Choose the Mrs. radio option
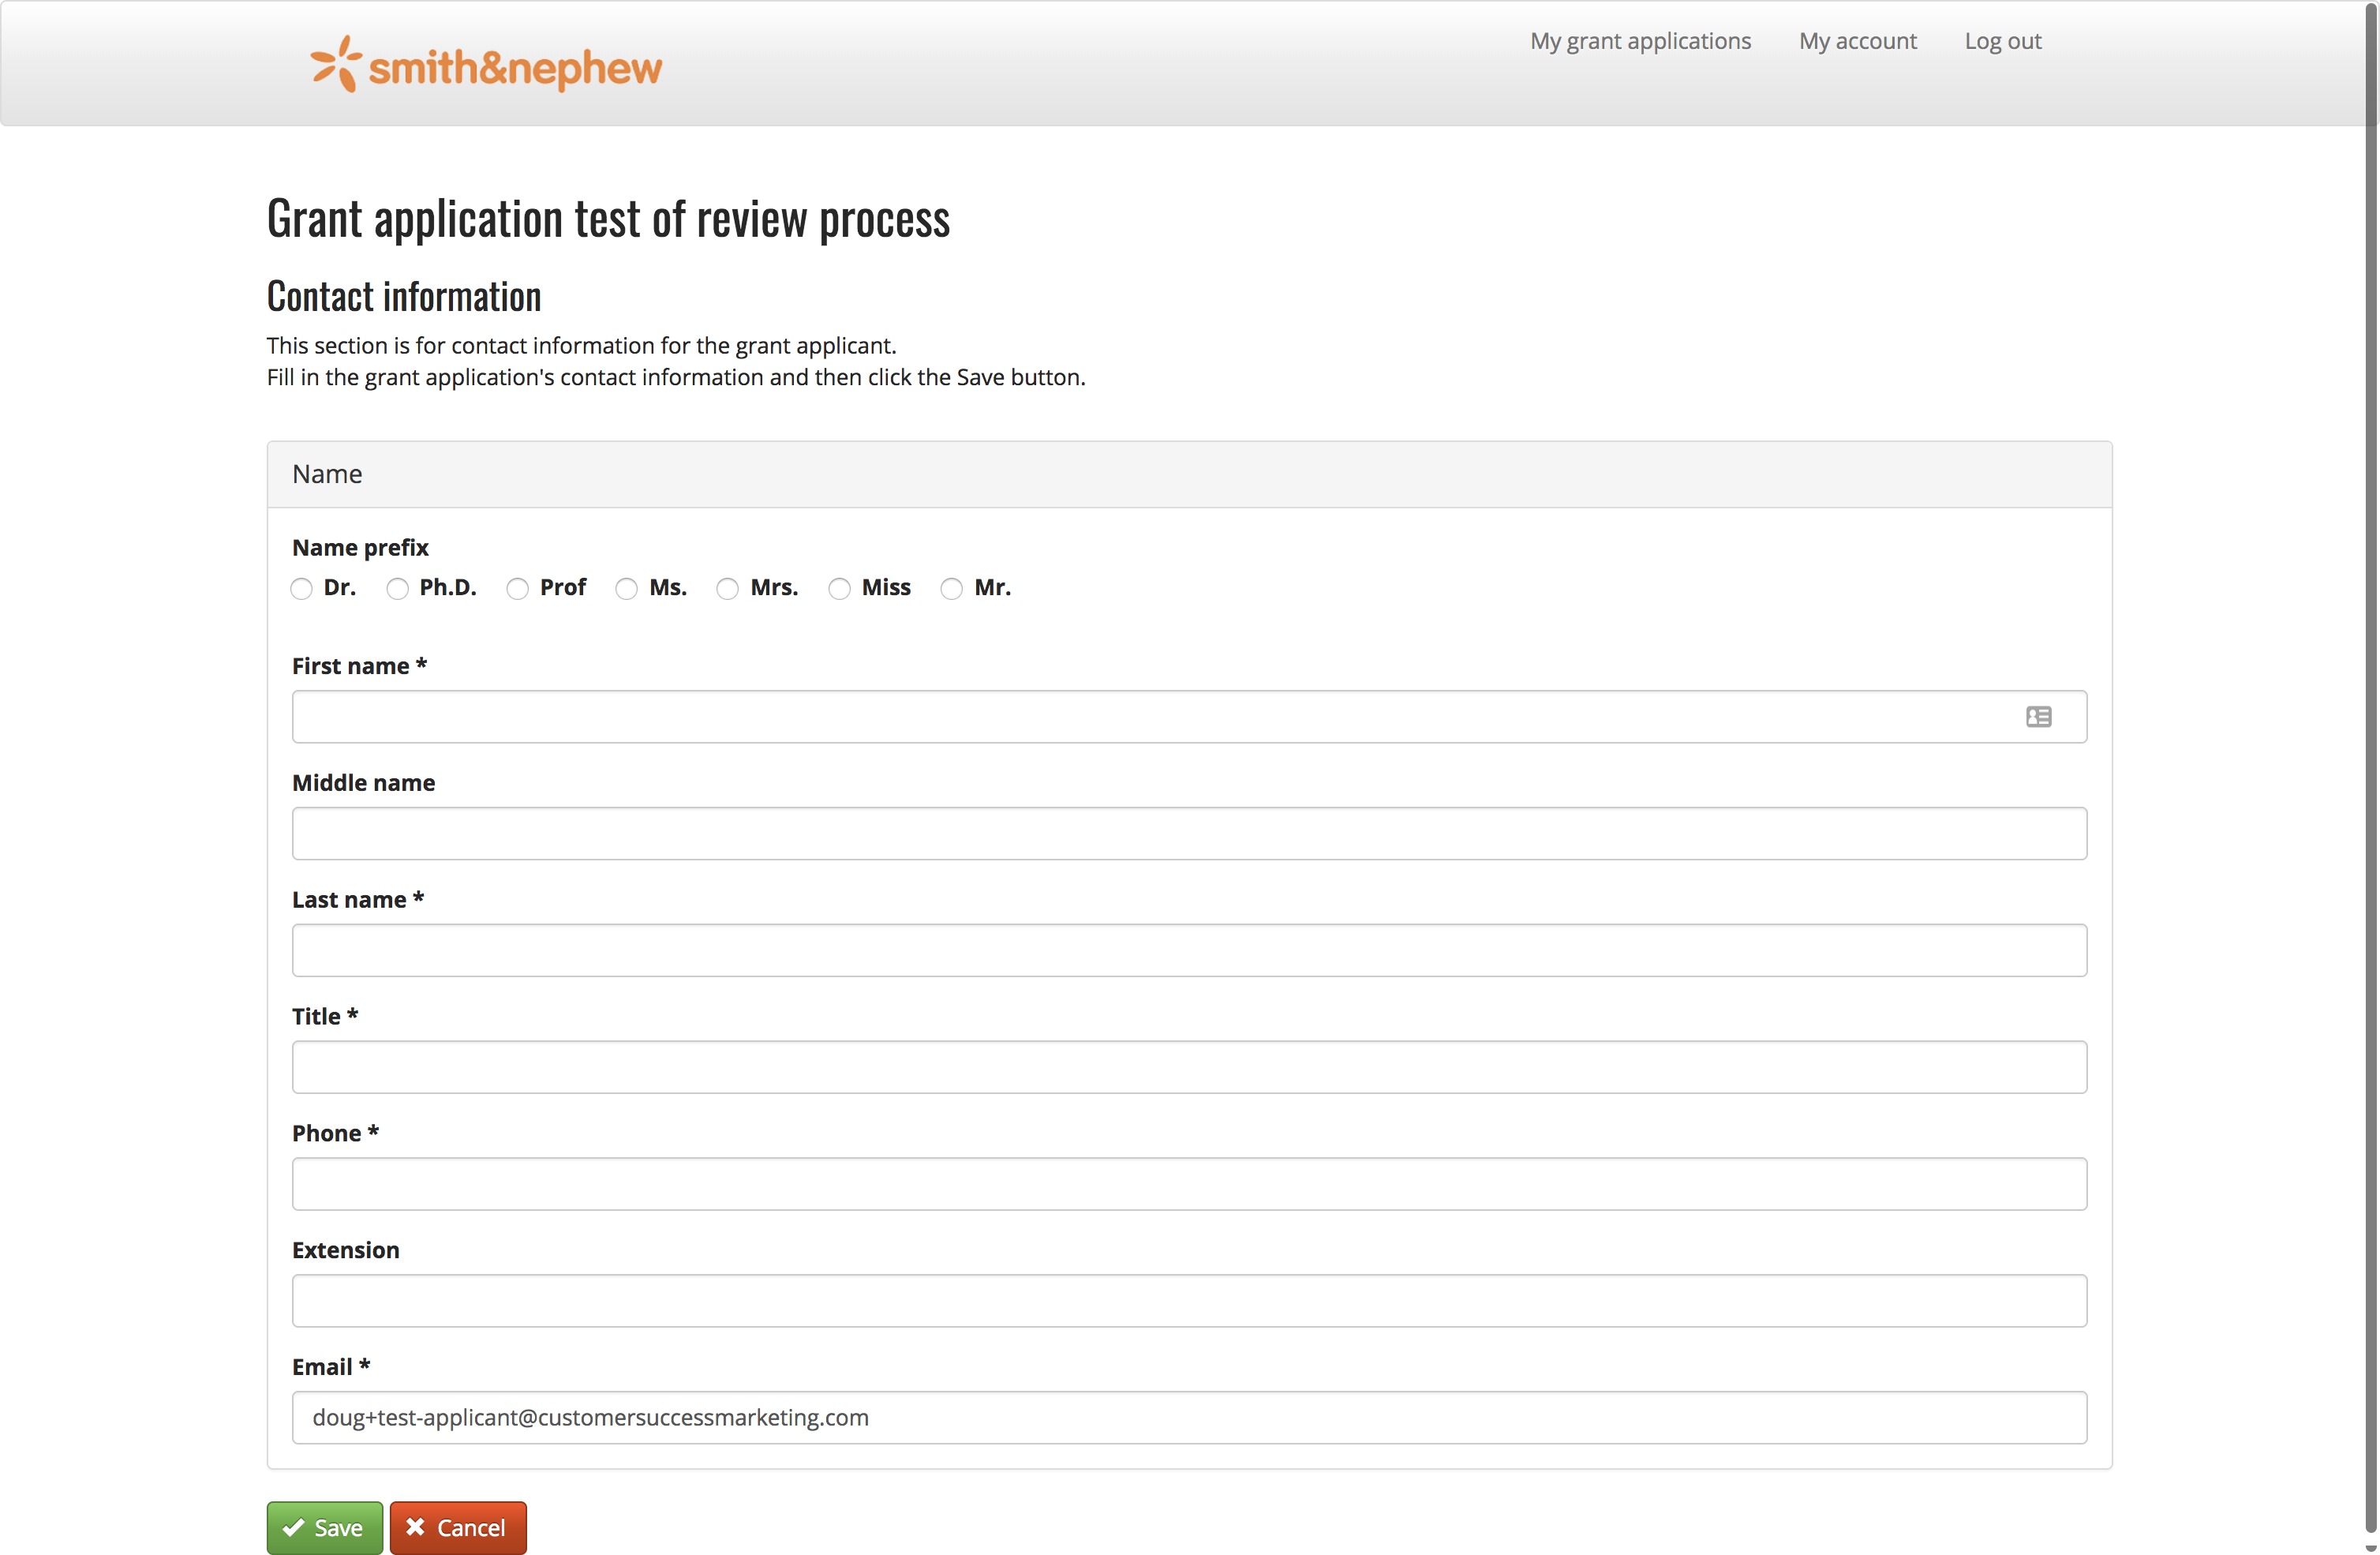The image size is (2380, 1555). [x=728, y=589]
